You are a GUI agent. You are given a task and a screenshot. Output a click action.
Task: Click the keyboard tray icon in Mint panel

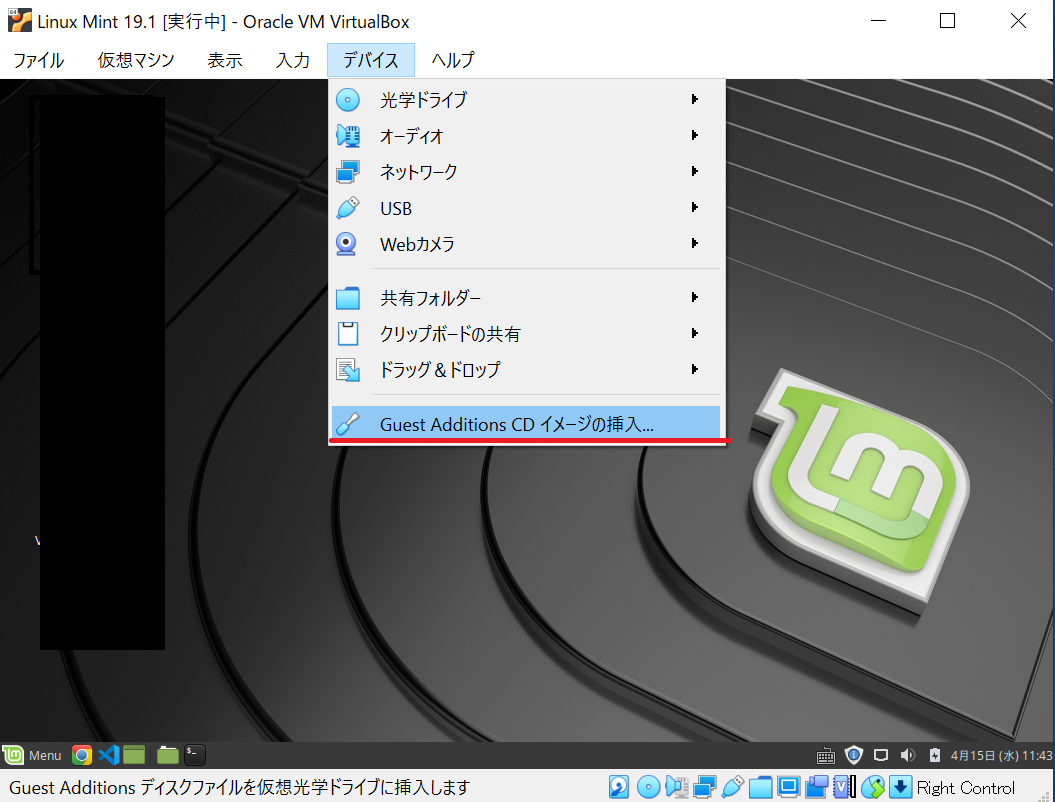[826, 756]
